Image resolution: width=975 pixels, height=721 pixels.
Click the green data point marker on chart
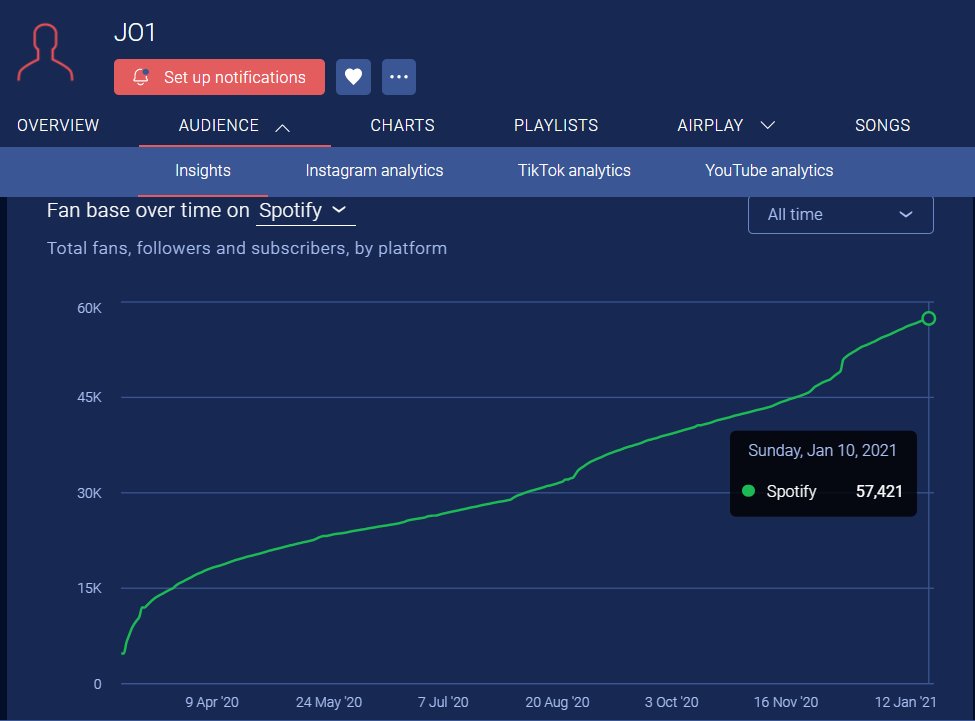coord(928,318)
